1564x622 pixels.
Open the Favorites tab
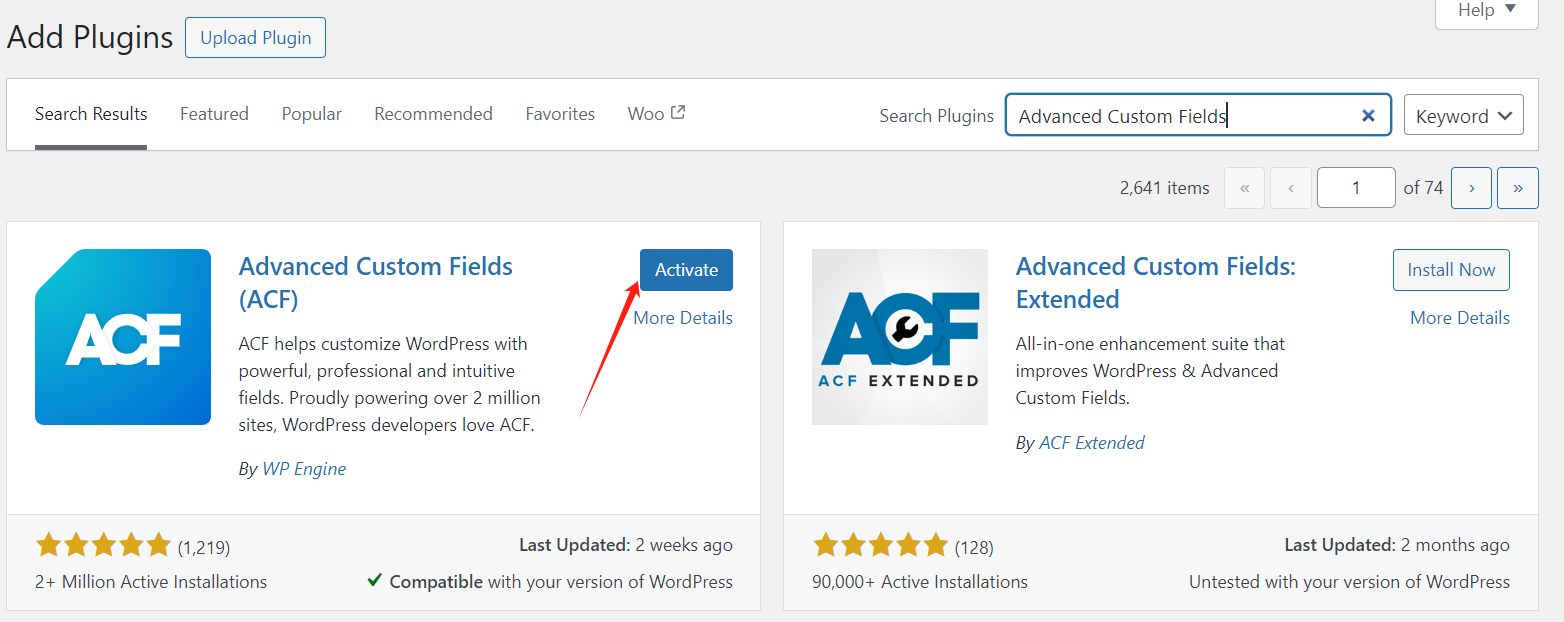tap(560, 114)
